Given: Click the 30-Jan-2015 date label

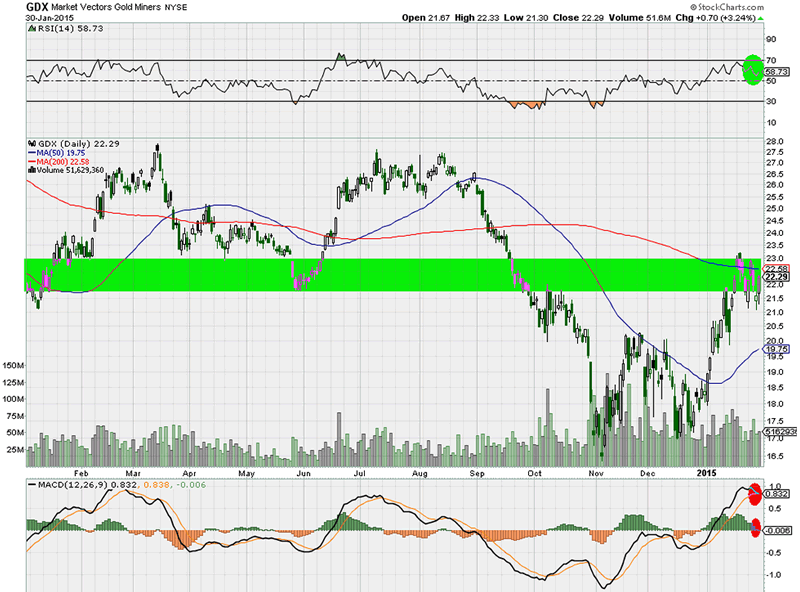Looking at the screenshot, I should 52,18.
